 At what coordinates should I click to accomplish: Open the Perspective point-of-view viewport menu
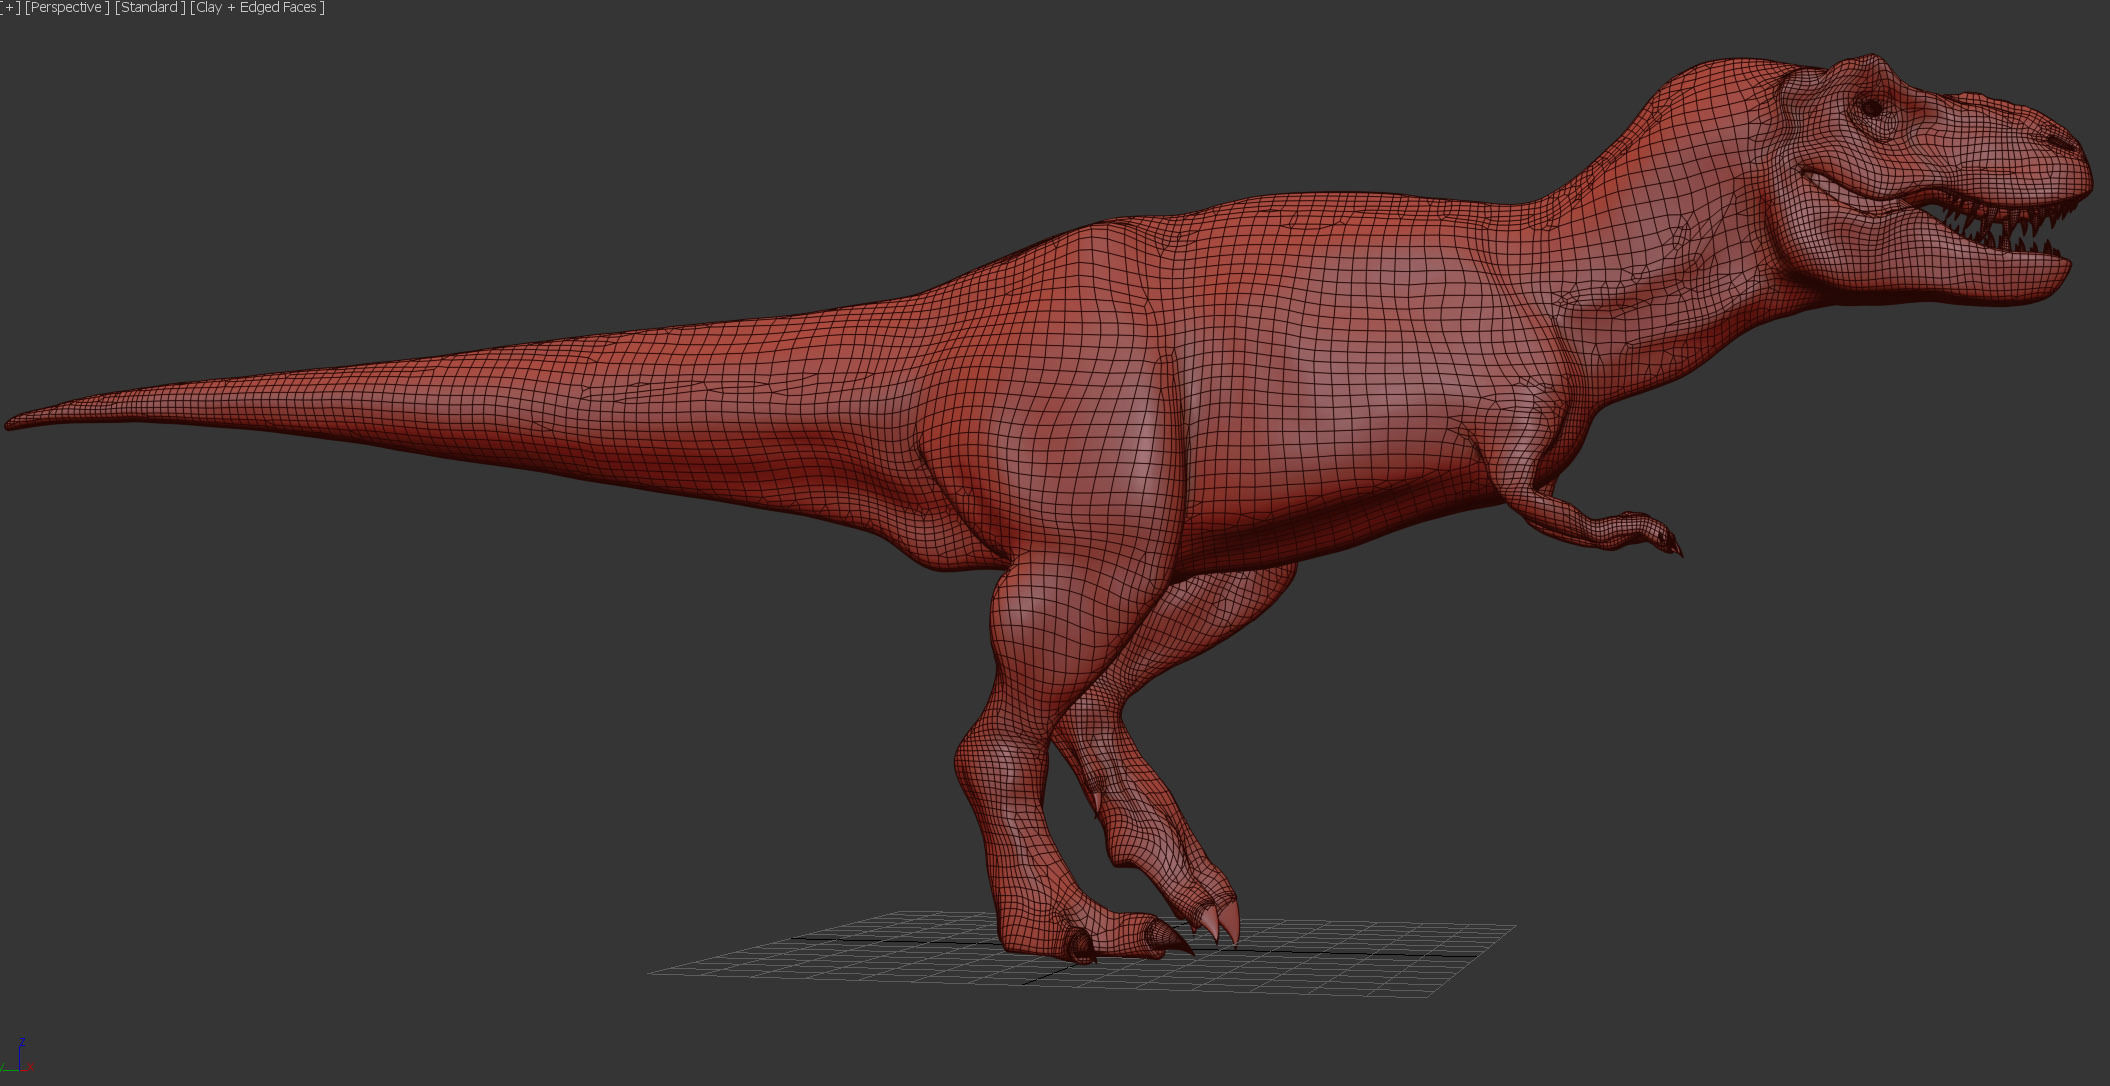(x=66, y=8)
